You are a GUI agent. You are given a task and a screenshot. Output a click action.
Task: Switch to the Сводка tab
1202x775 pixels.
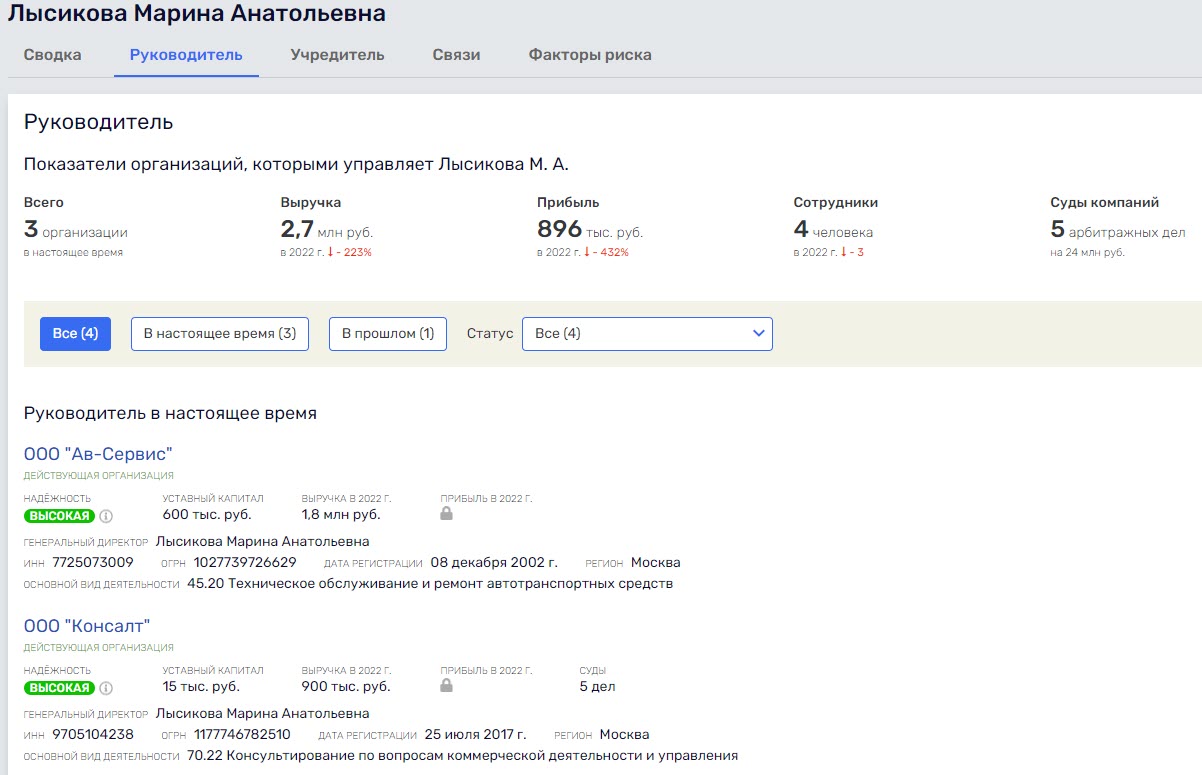(52, 55)
